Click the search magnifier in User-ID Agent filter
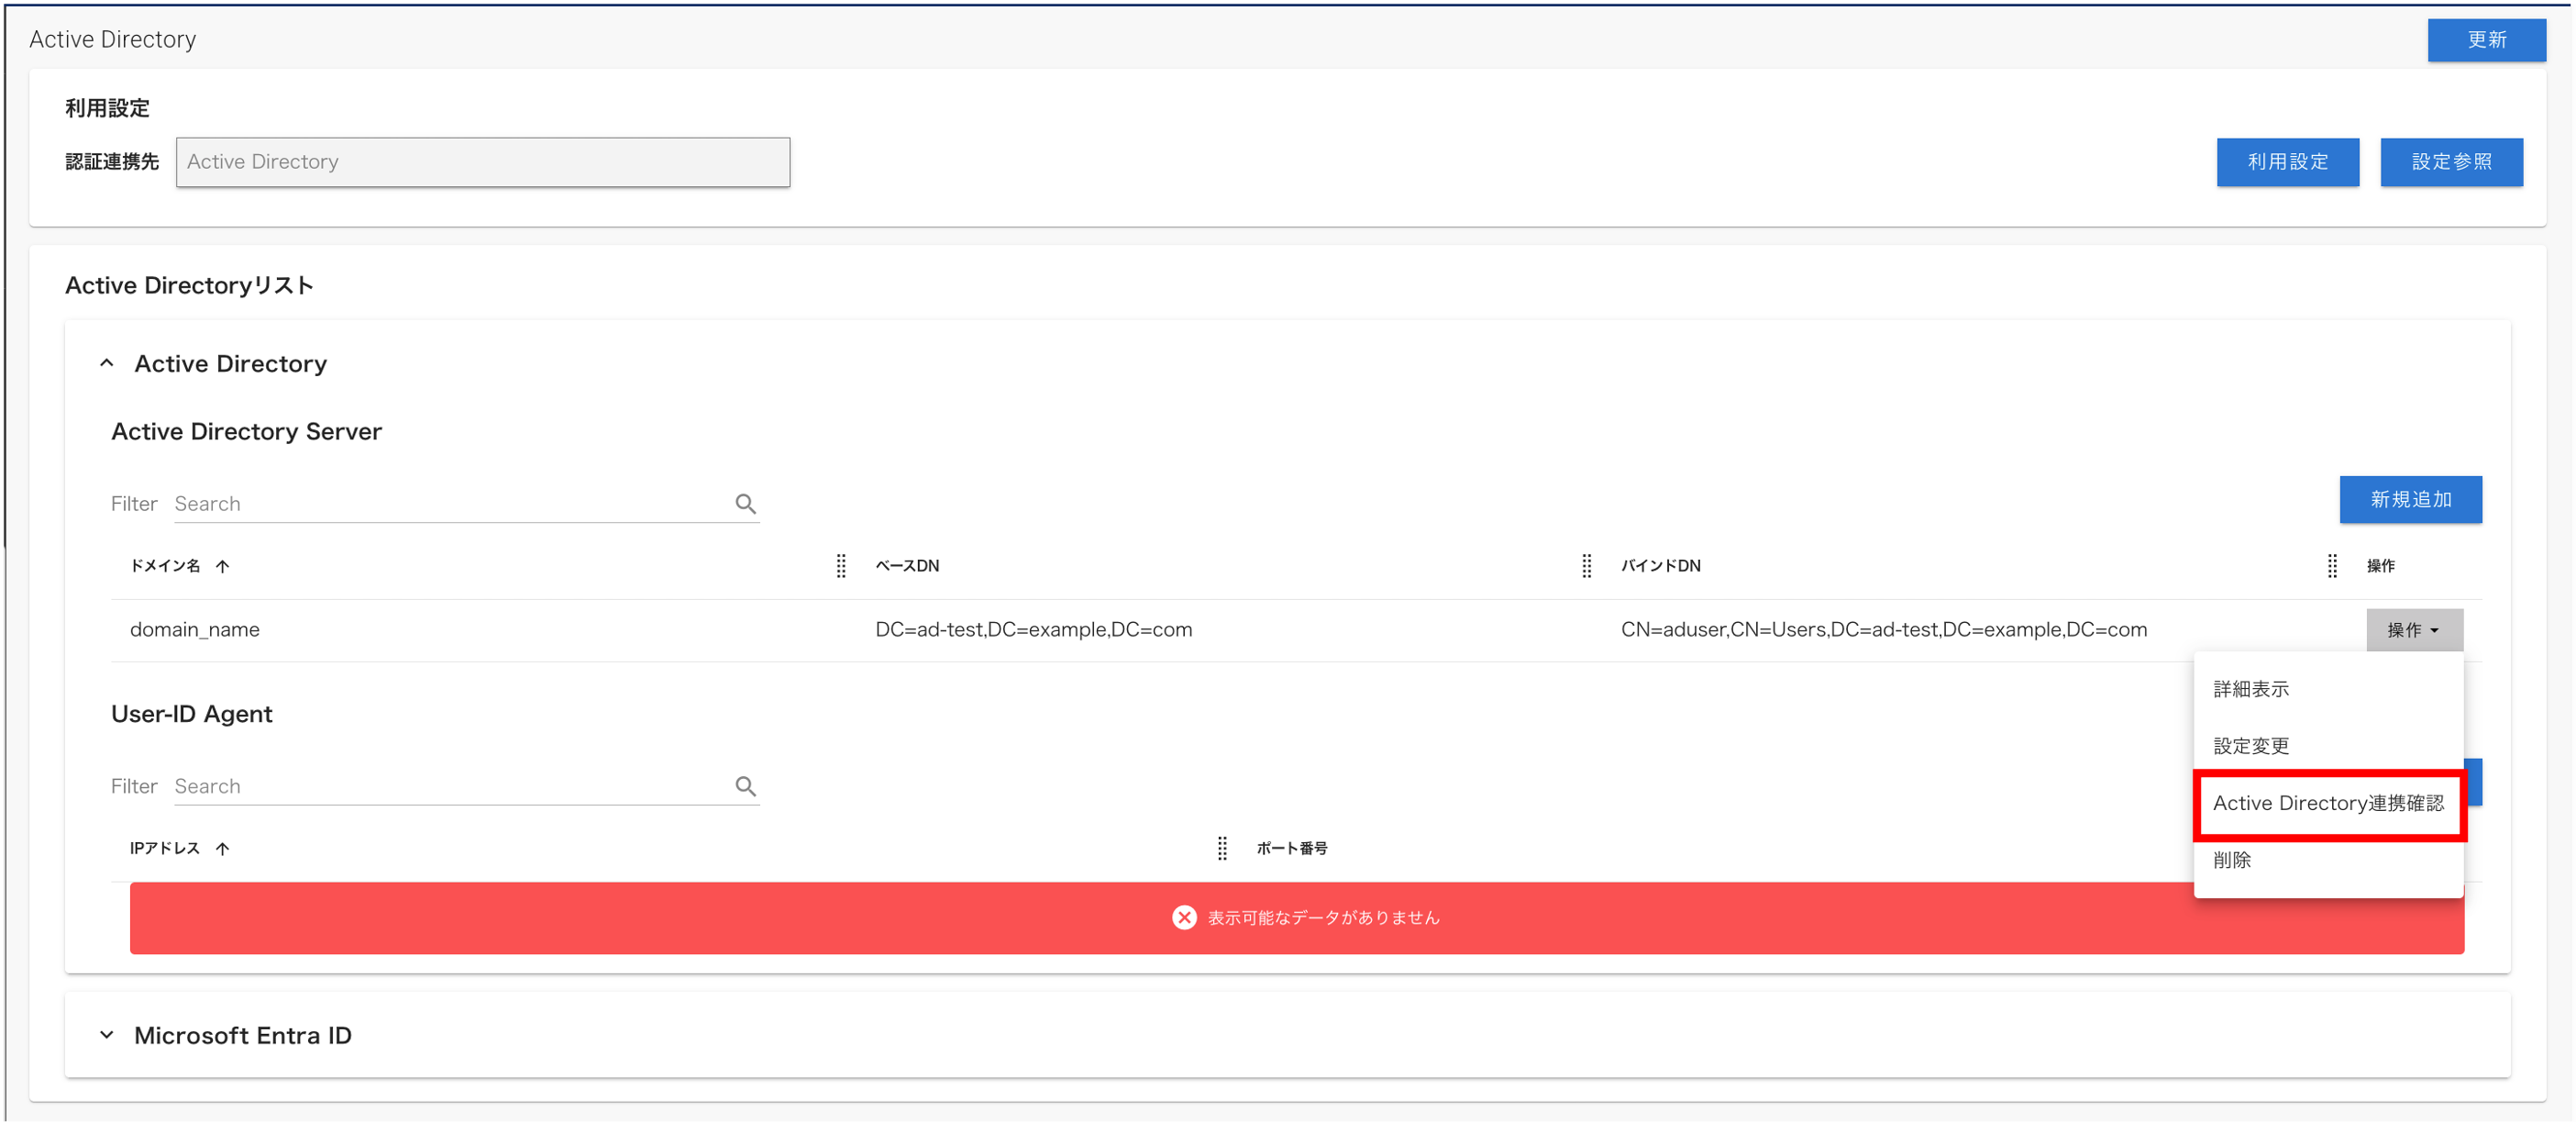This screenshot has height=1122, width=2576. (746, 787)
